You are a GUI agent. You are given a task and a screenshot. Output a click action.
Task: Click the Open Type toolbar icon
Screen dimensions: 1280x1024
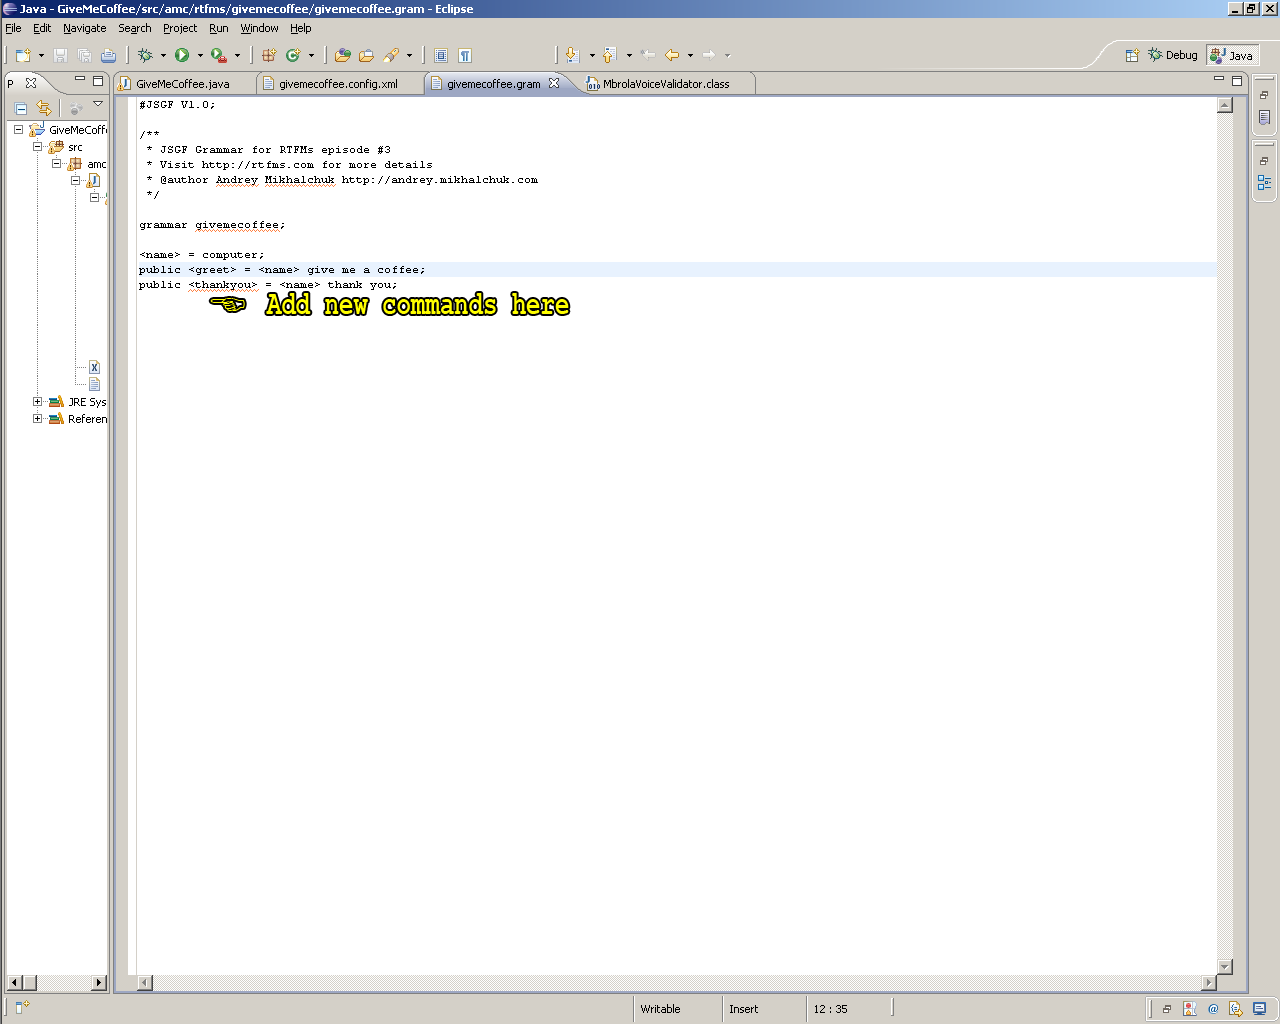[343, 56]
